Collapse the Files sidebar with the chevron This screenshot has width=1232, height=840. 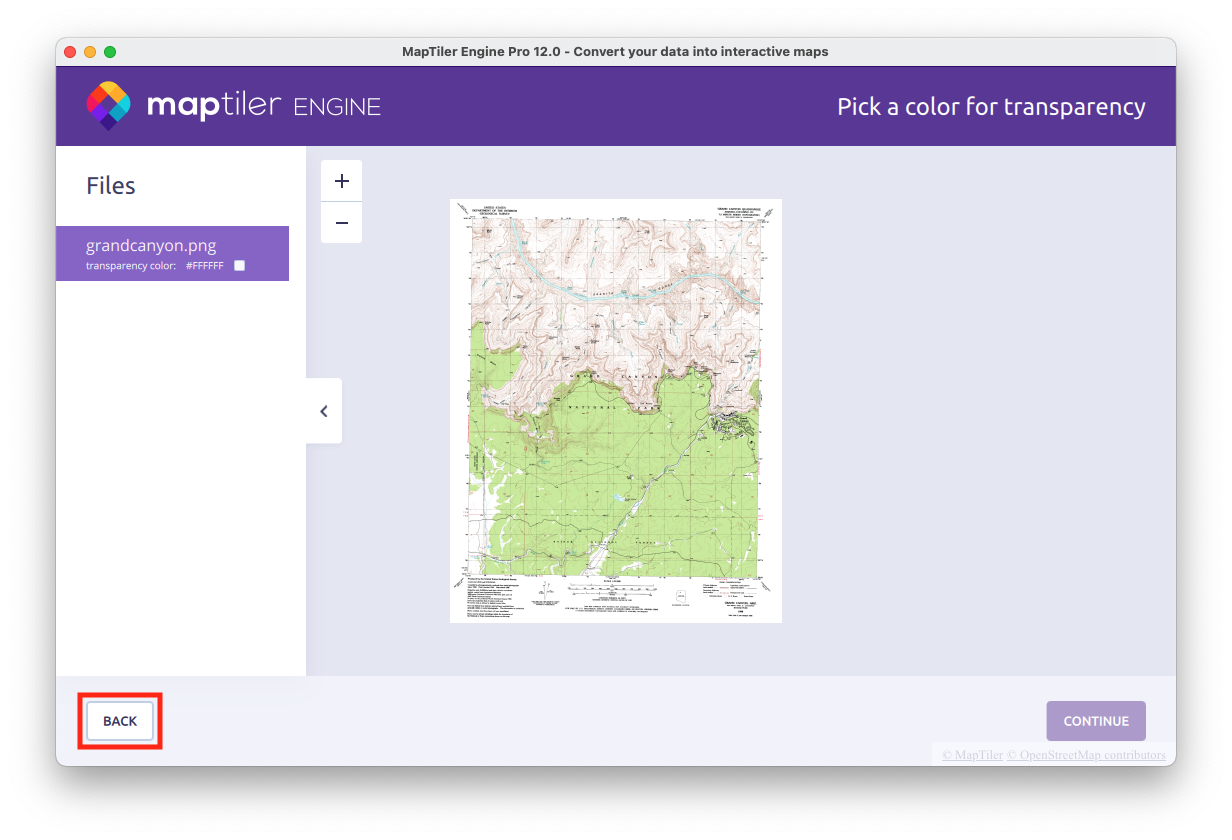(324, 411)
